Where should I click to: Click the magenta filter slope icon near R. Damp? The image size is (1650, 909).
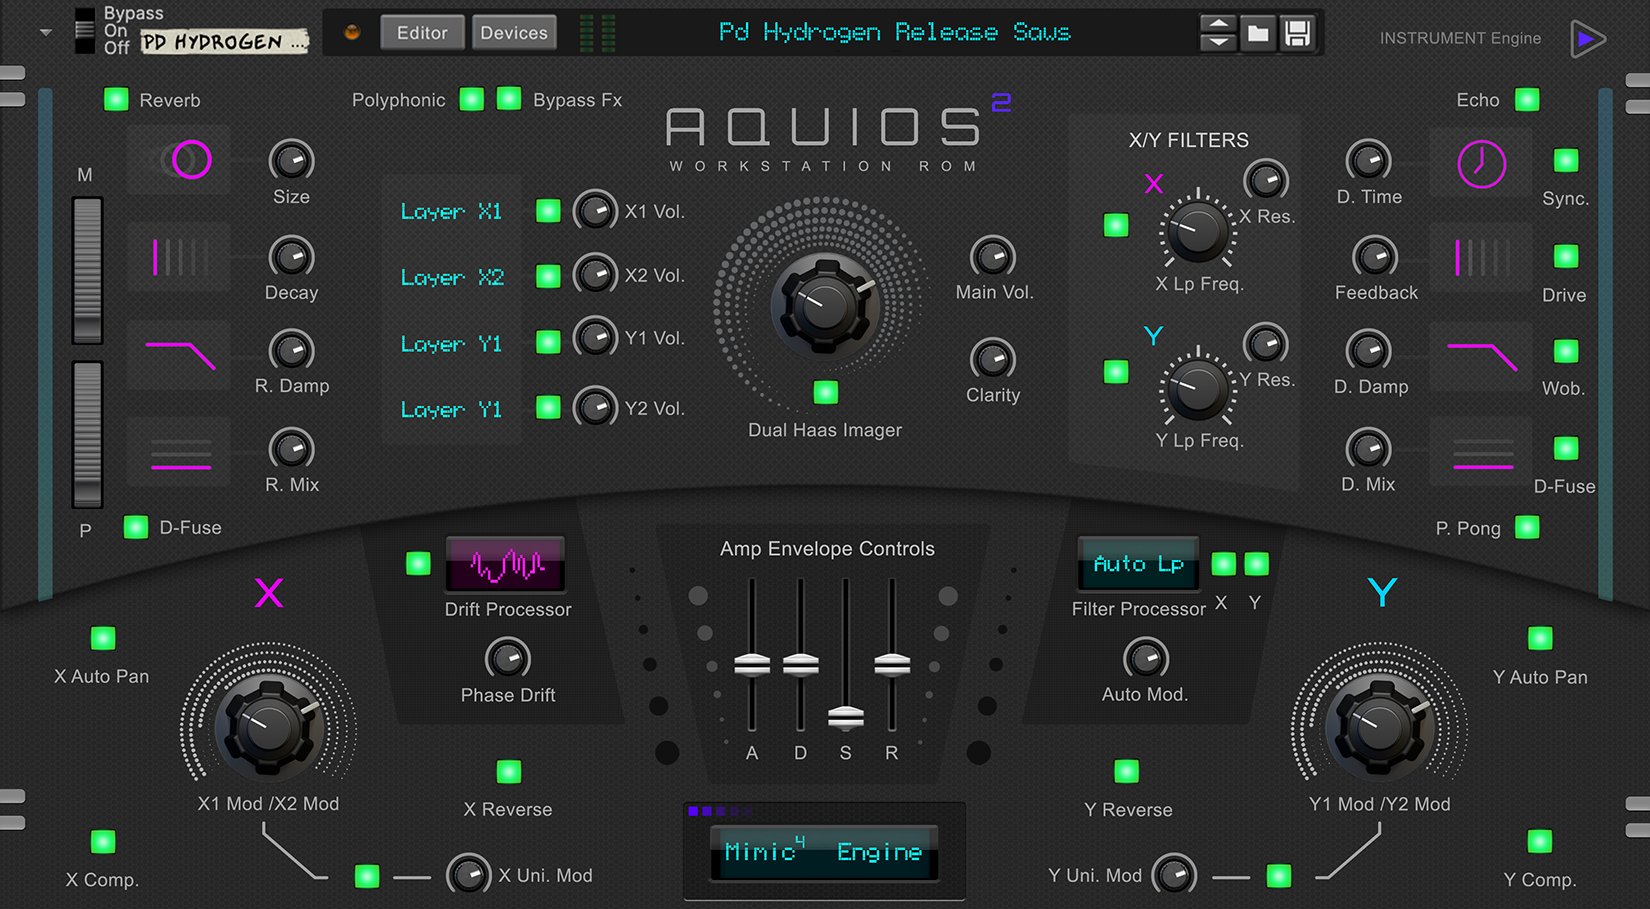pos(178,355)
